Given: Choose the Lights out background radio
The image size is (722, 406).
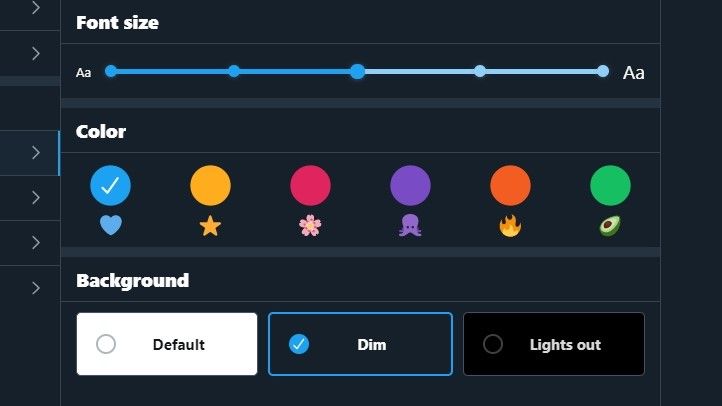Looking at the screenshot, I should [x=493, y=344].
